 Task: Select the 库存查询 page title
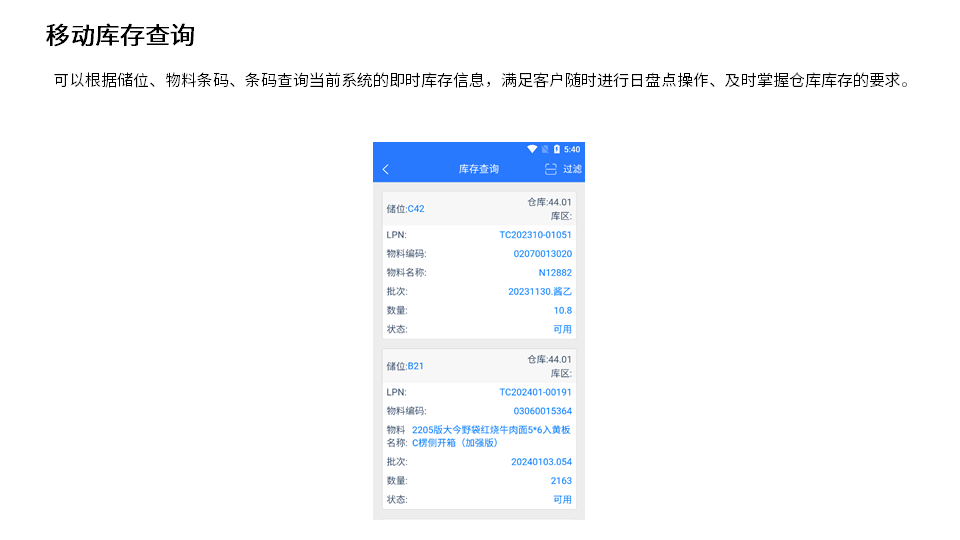478,169
